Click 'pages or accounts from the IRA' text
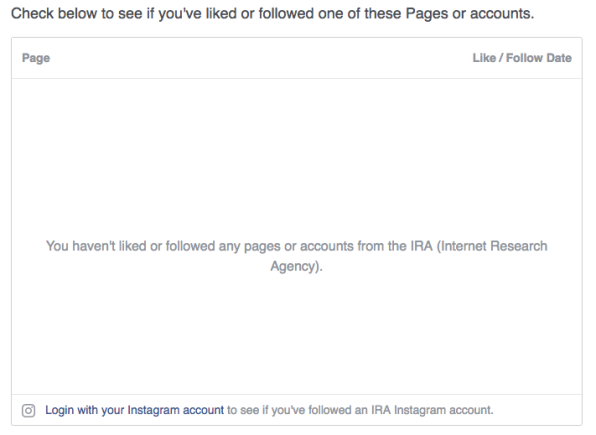 [338, 246]
